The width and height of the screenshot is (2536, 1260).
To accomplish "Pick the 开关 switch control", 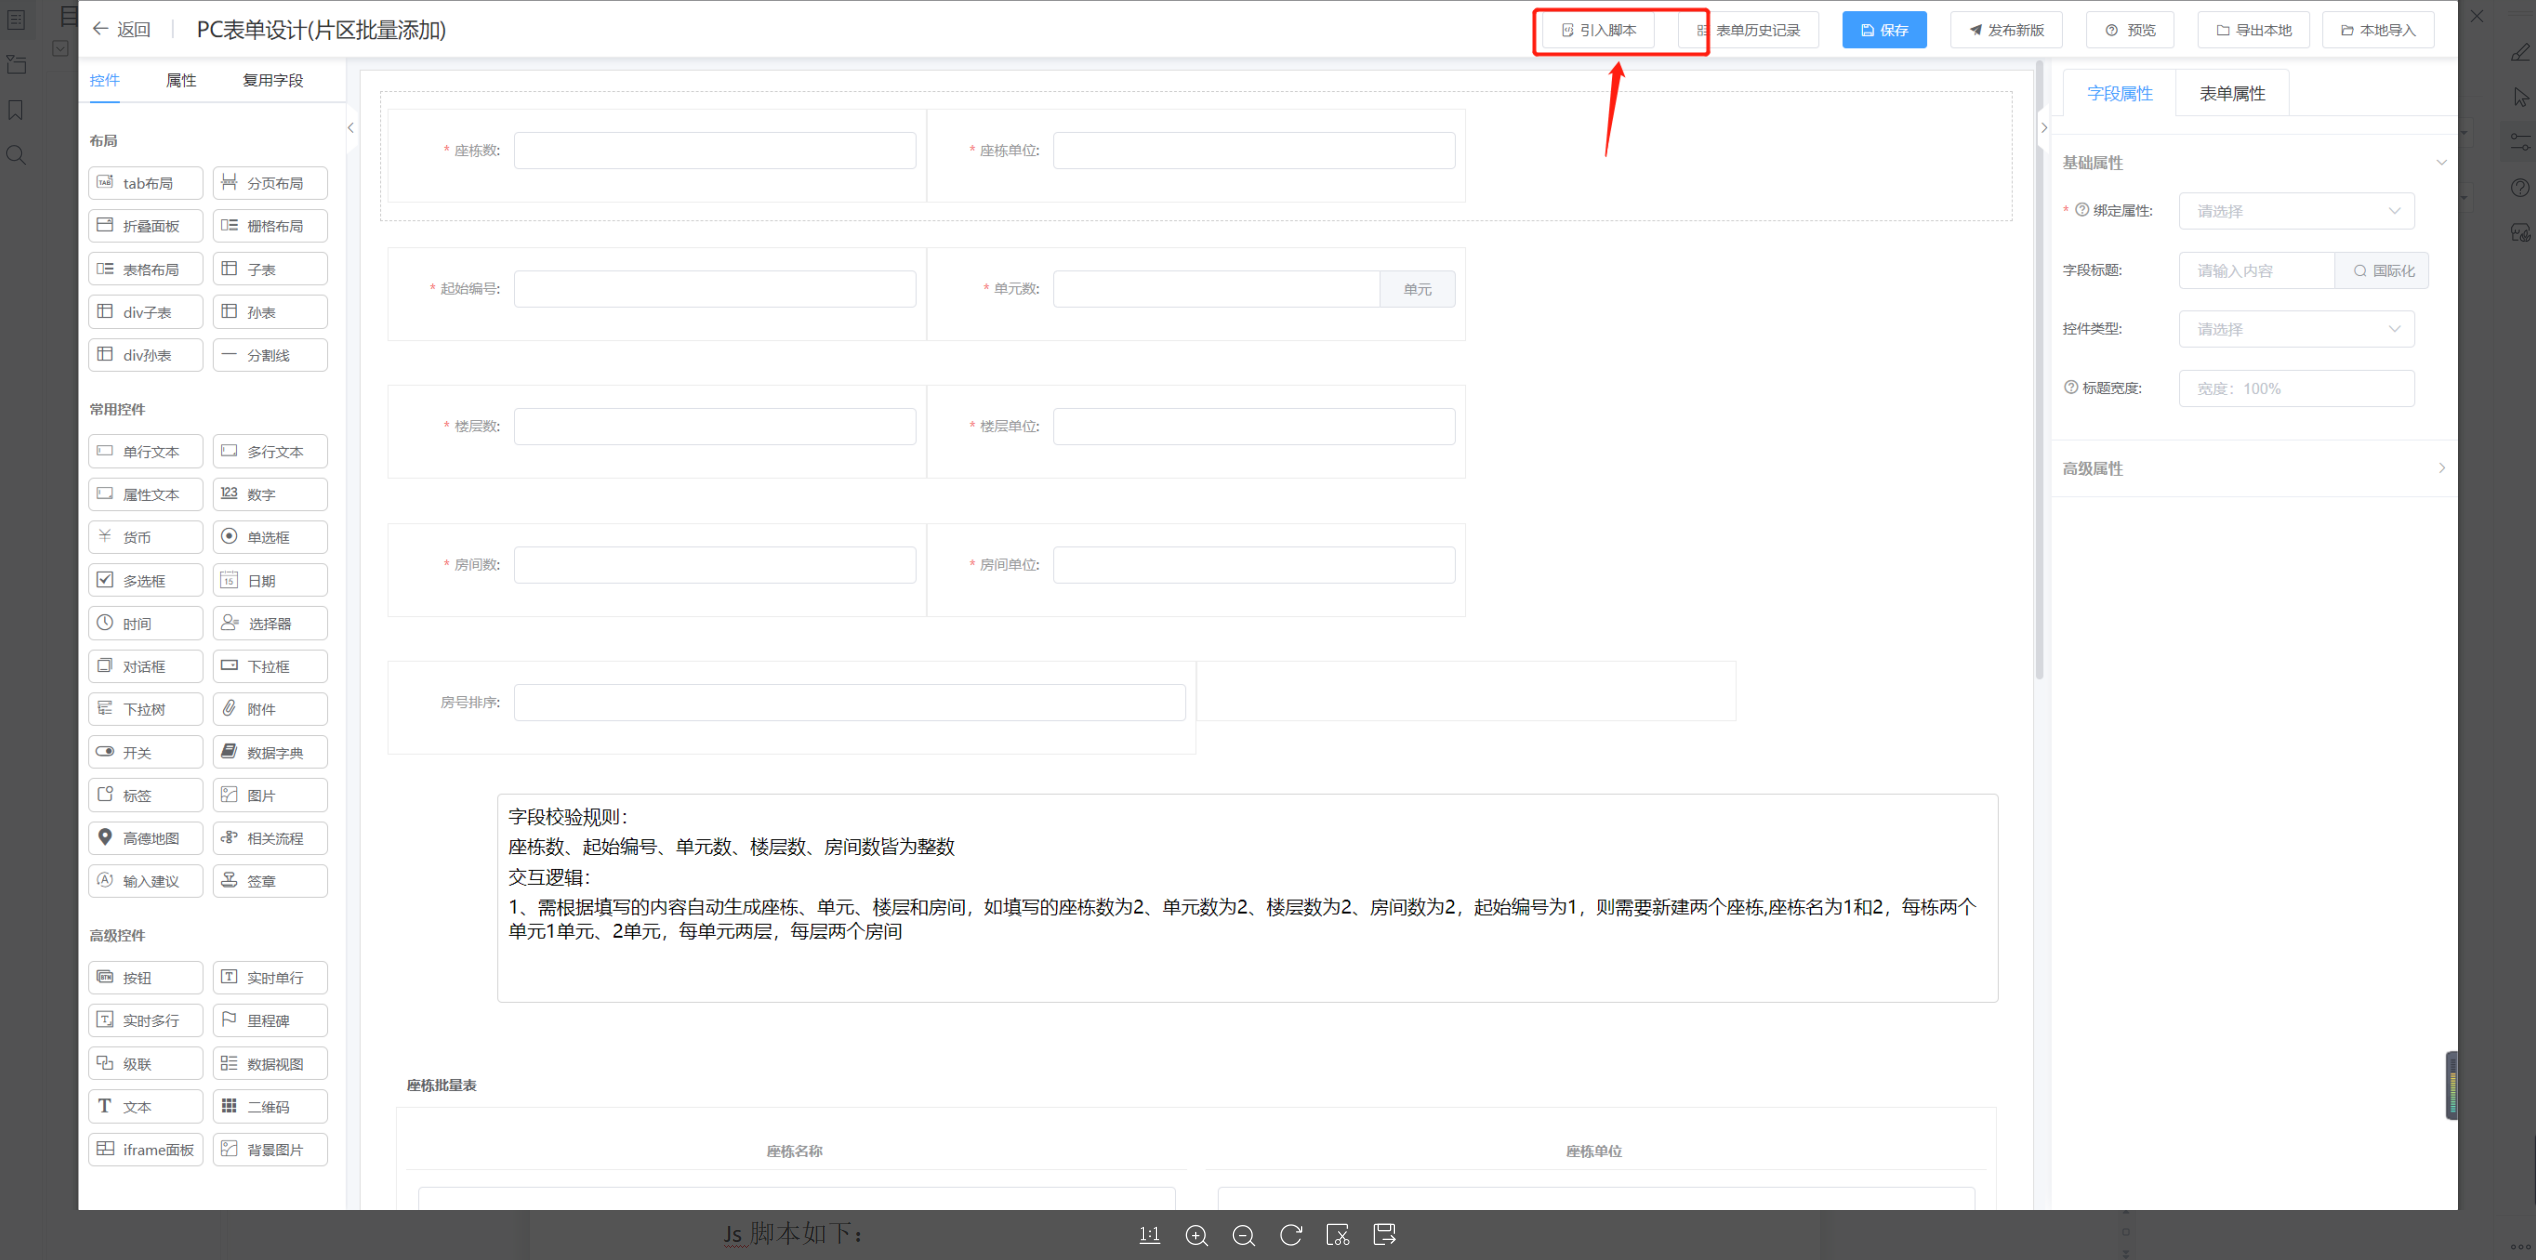I will [146, 752].
